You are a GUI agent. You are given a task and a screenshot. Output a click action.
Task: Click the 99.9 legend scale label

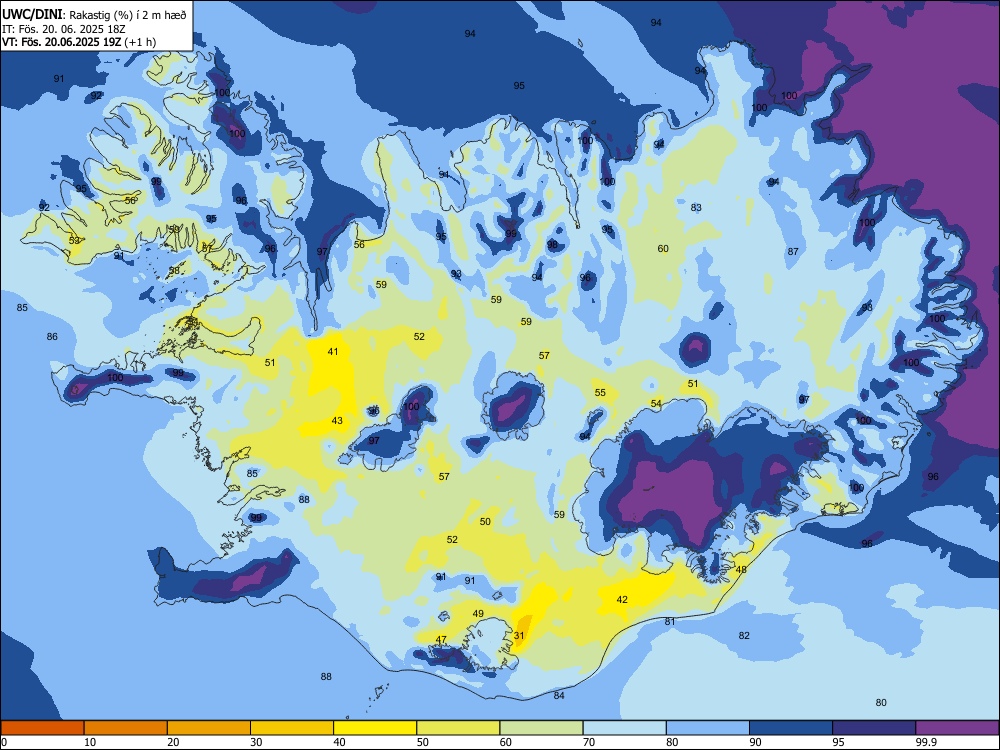[925, 742]
